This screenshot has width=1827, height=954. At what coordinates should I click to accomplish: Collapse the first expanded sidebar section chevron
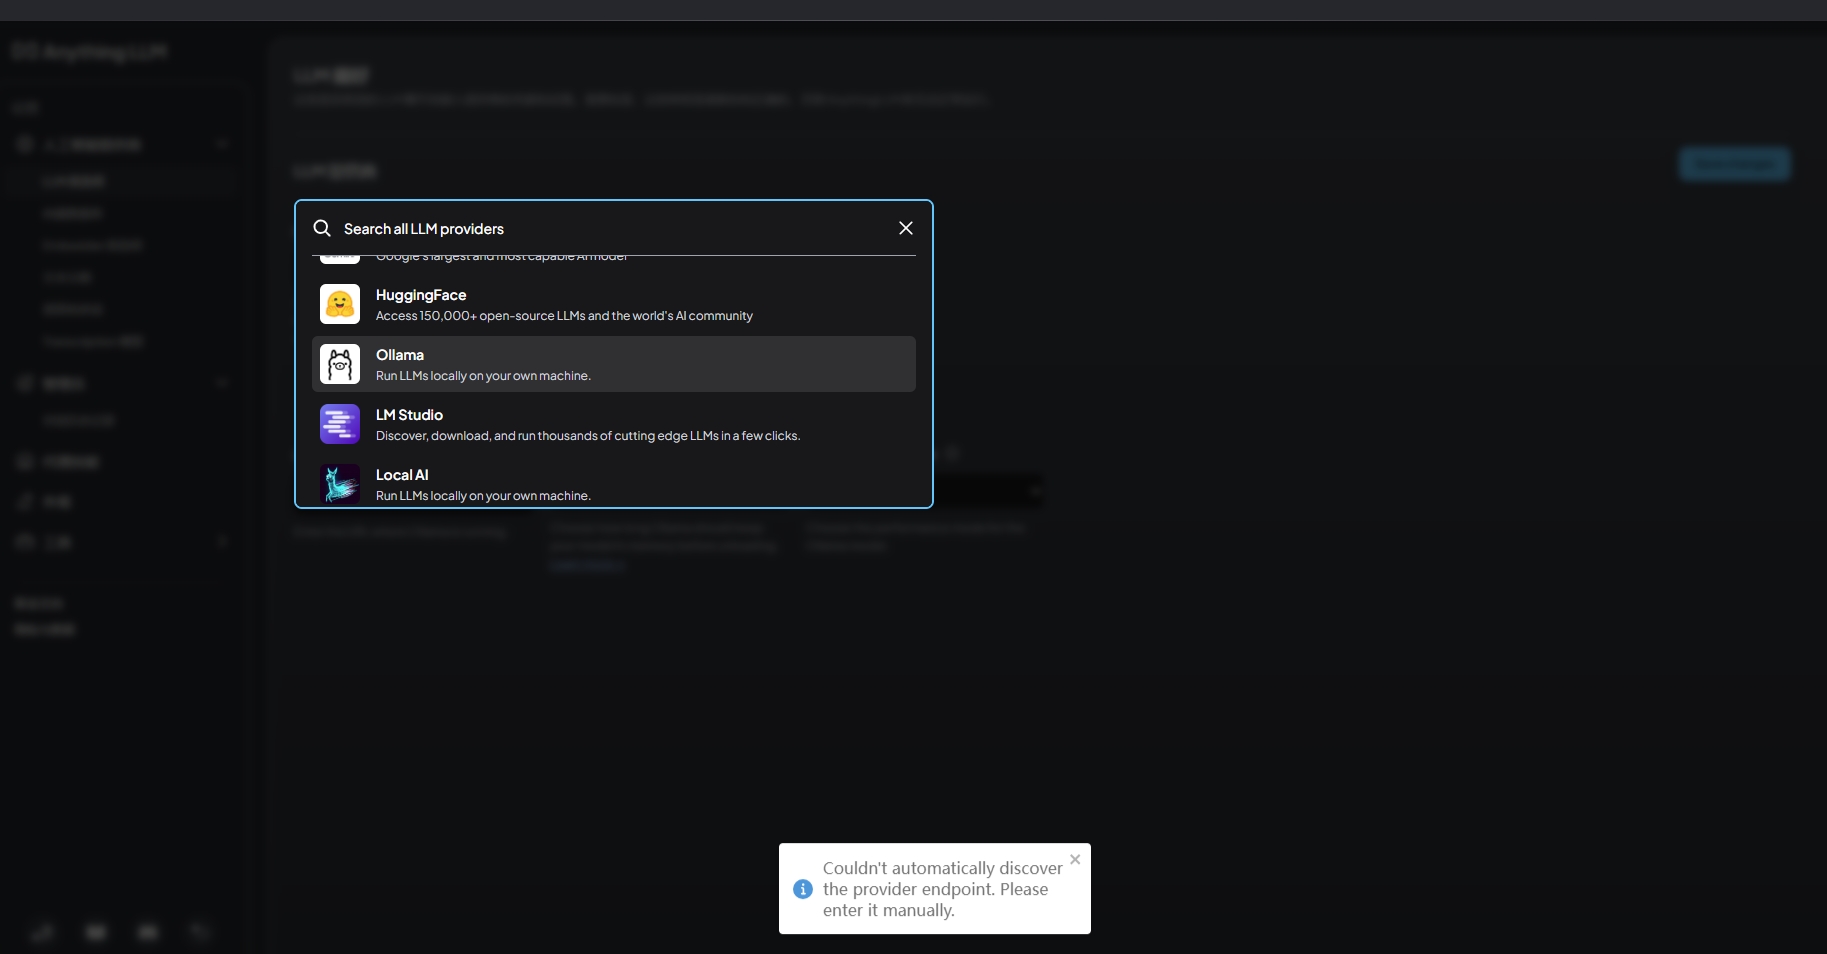pos(222,144)
